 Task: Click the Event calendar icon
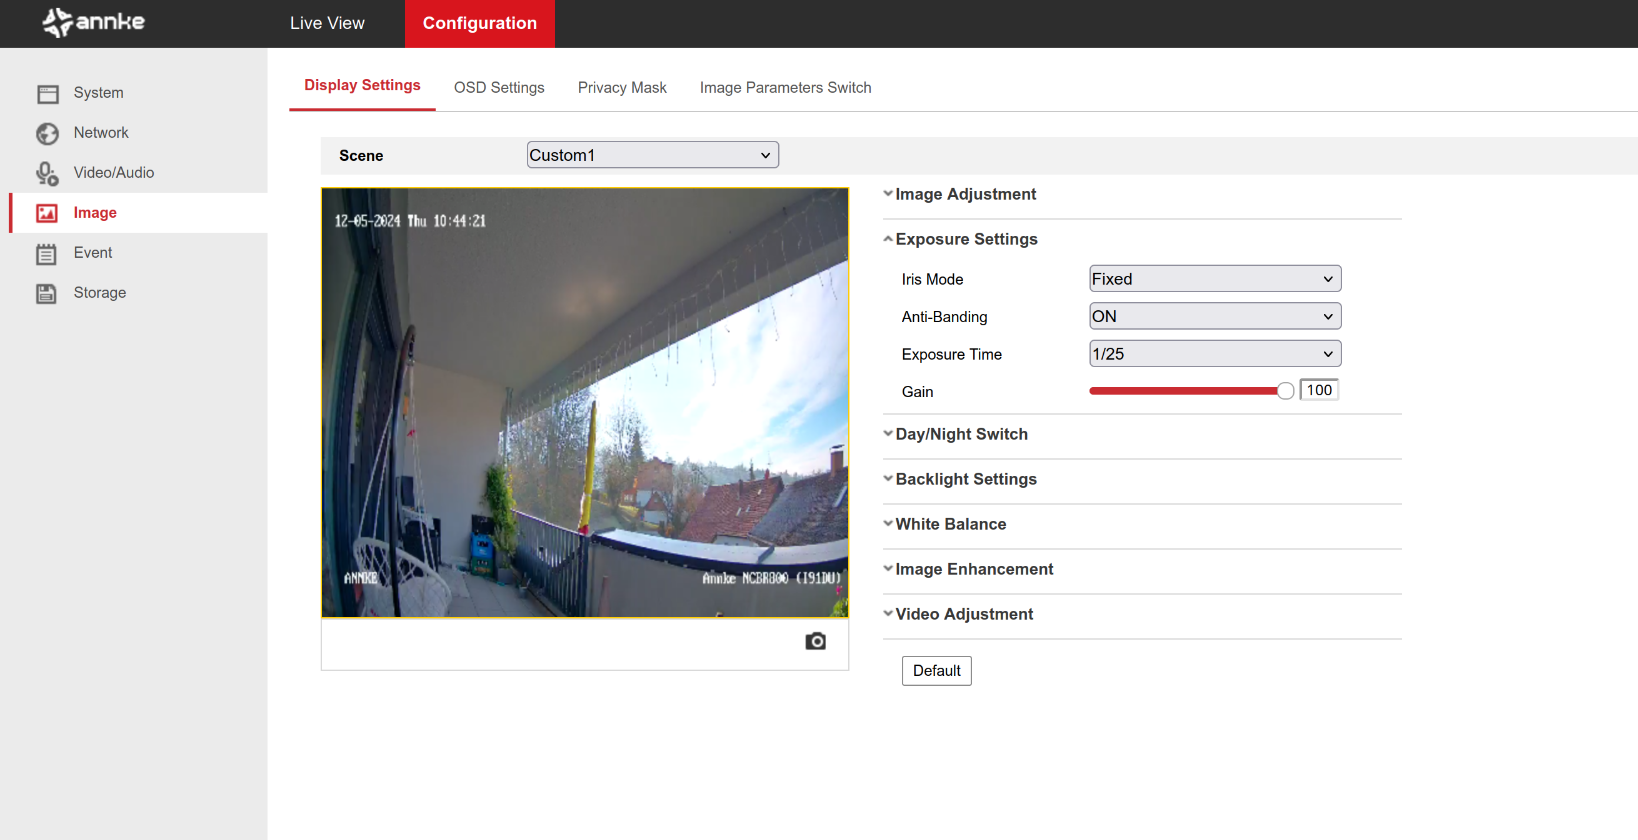(x=47, y=254)
